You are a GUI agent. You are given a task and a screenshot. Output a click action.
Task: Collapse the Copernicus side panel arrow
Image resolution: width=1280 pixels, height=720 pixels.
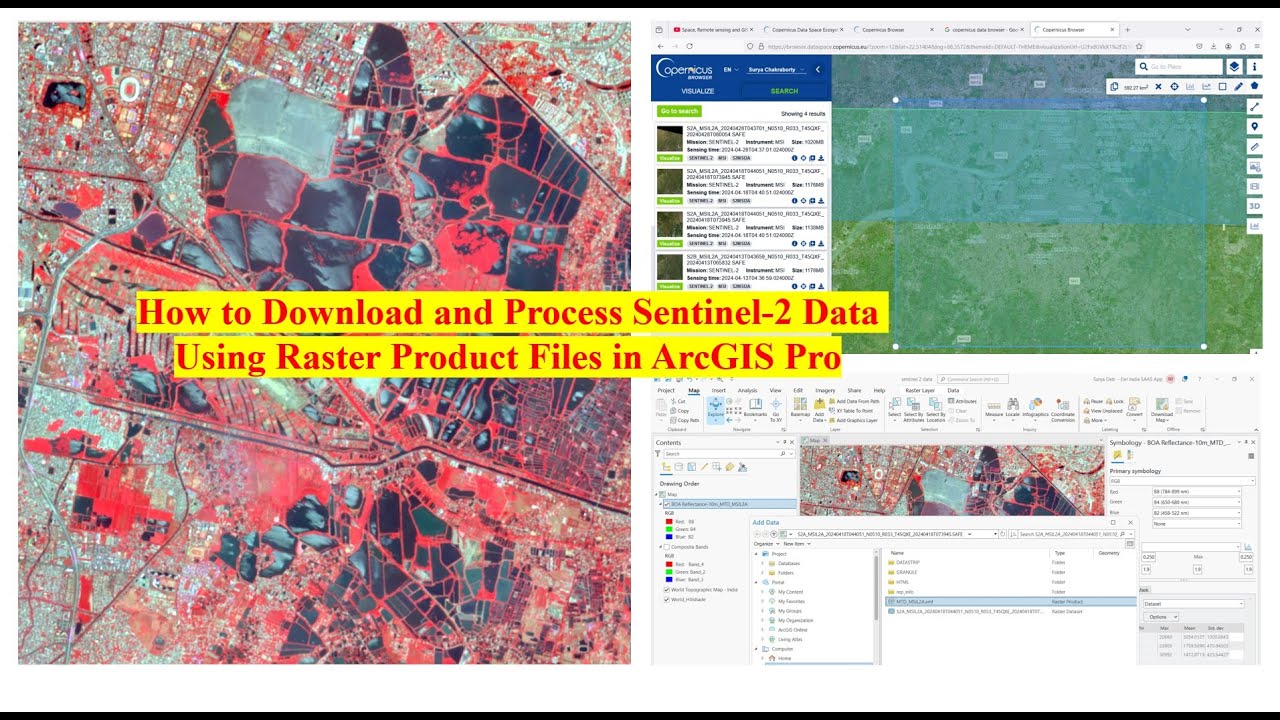[818, 69]
